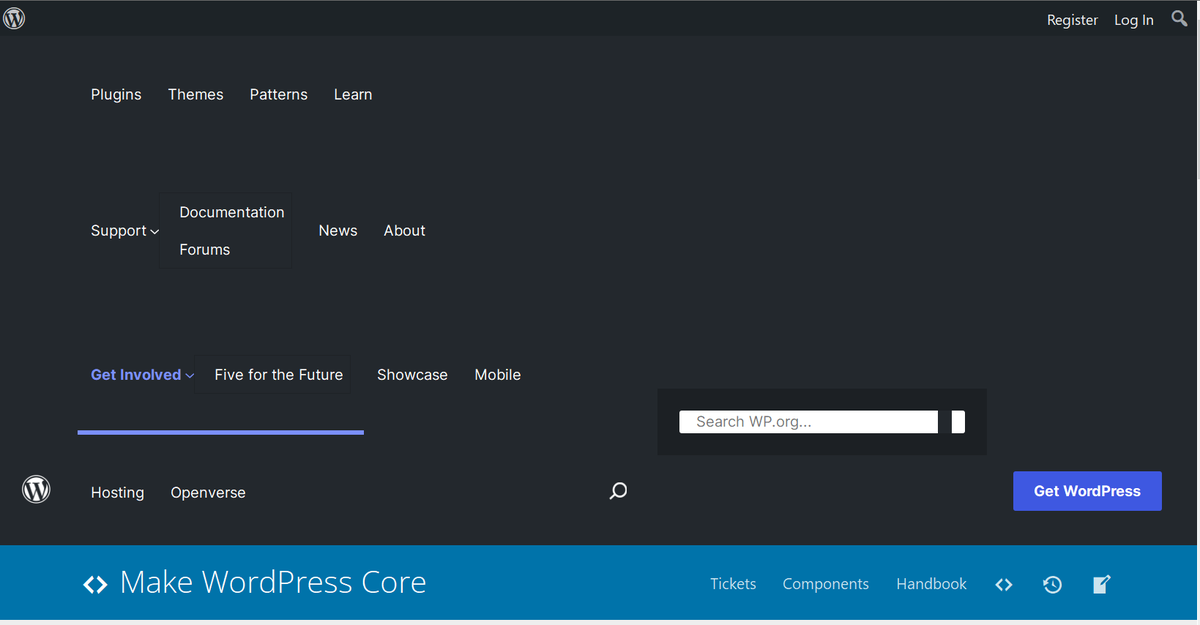The image size is (1200, 625).
Task: Open the Hosting menu item
Action: click(118, 492)
